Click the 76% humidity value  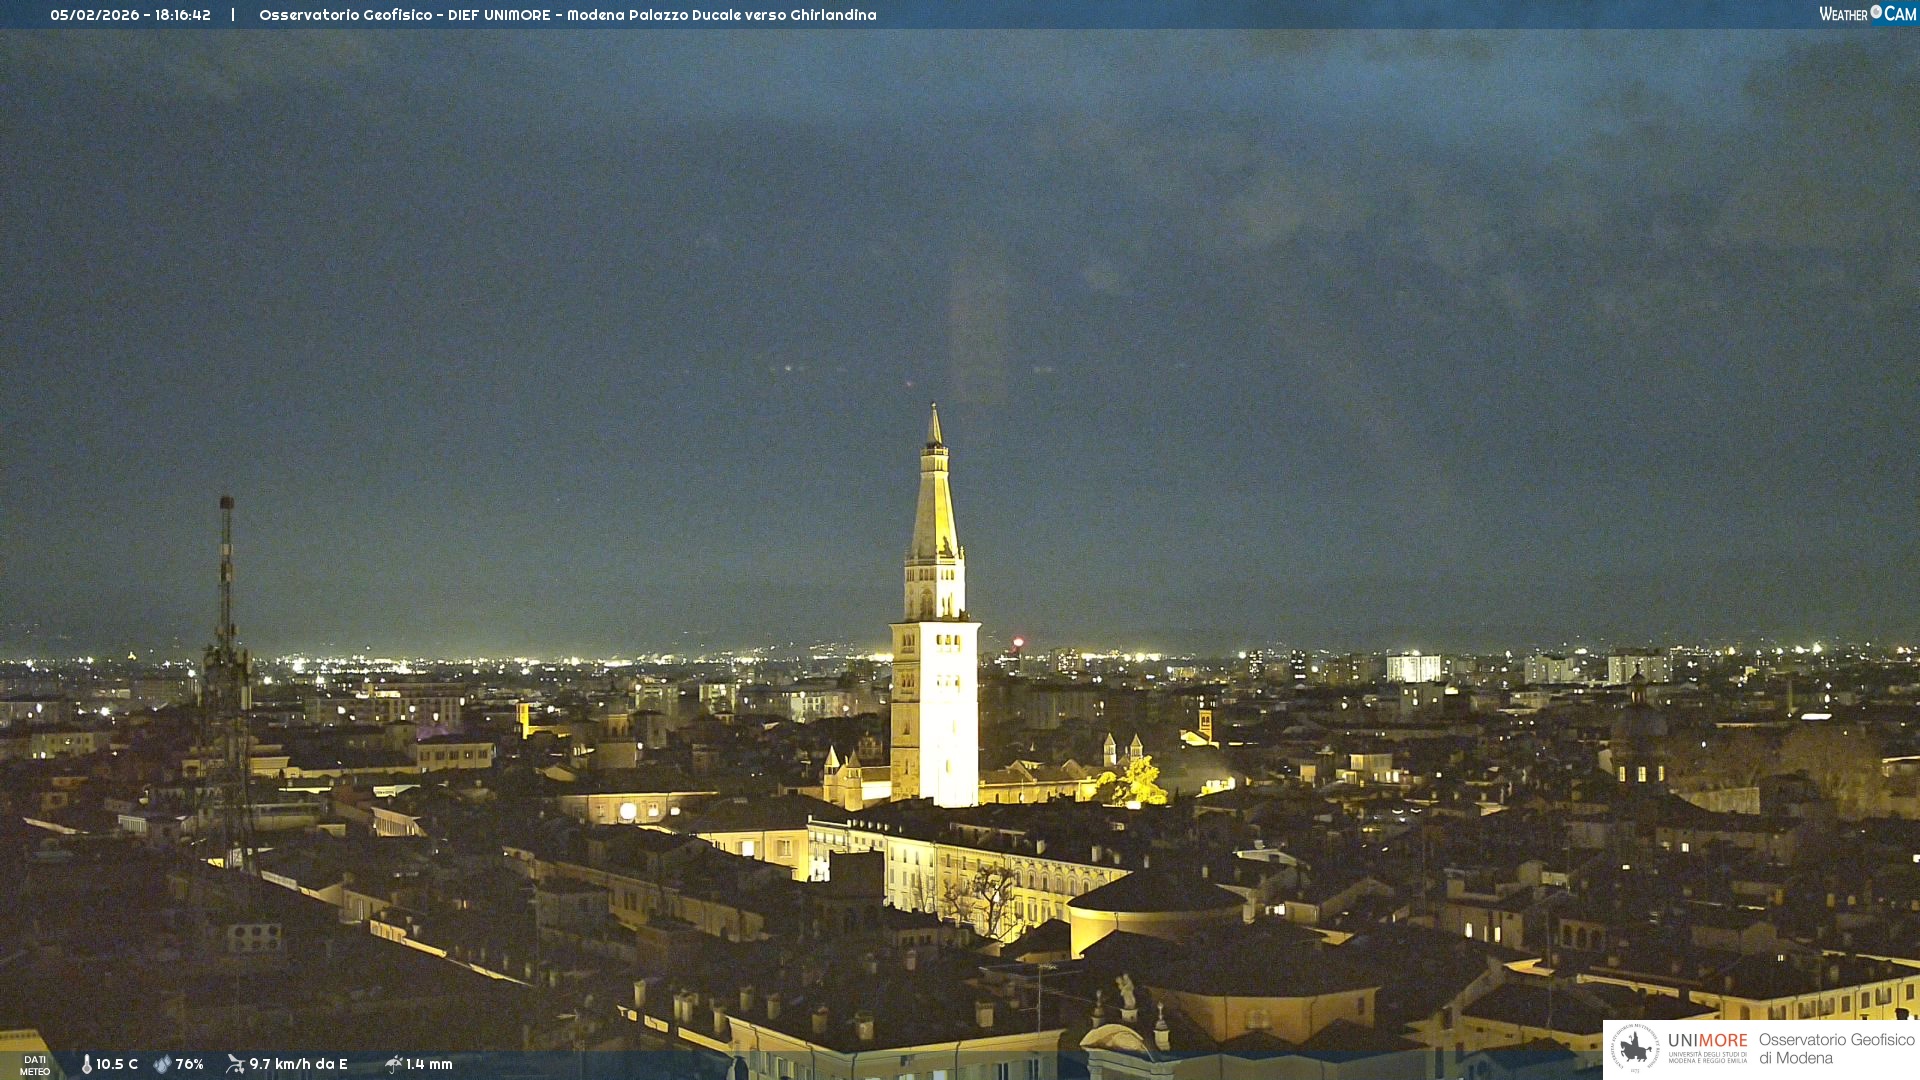pos(189,1064)
